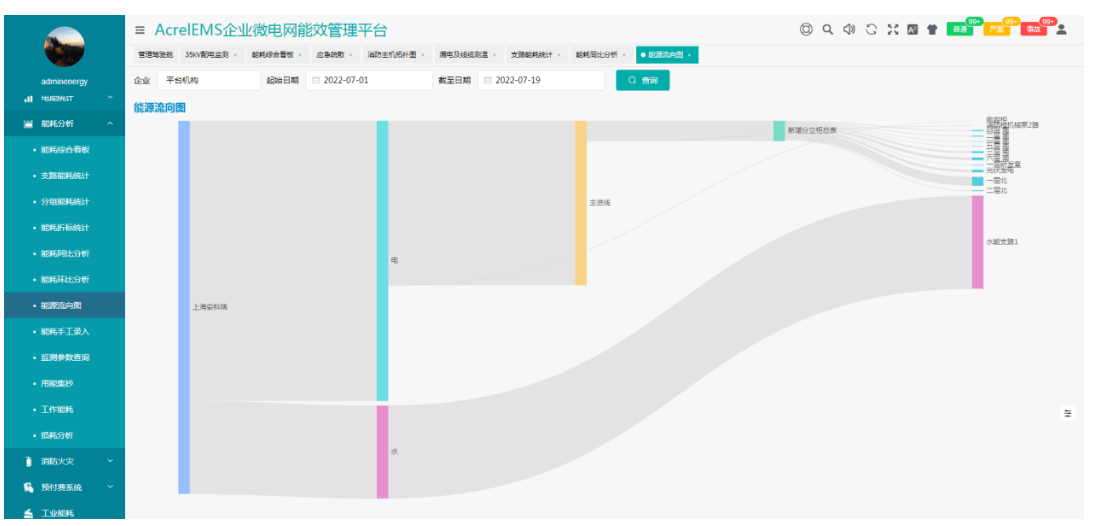The image size is (1093, 526).
Task: Open 能耗综合看板 in sidebar
Action: (65, 149)
